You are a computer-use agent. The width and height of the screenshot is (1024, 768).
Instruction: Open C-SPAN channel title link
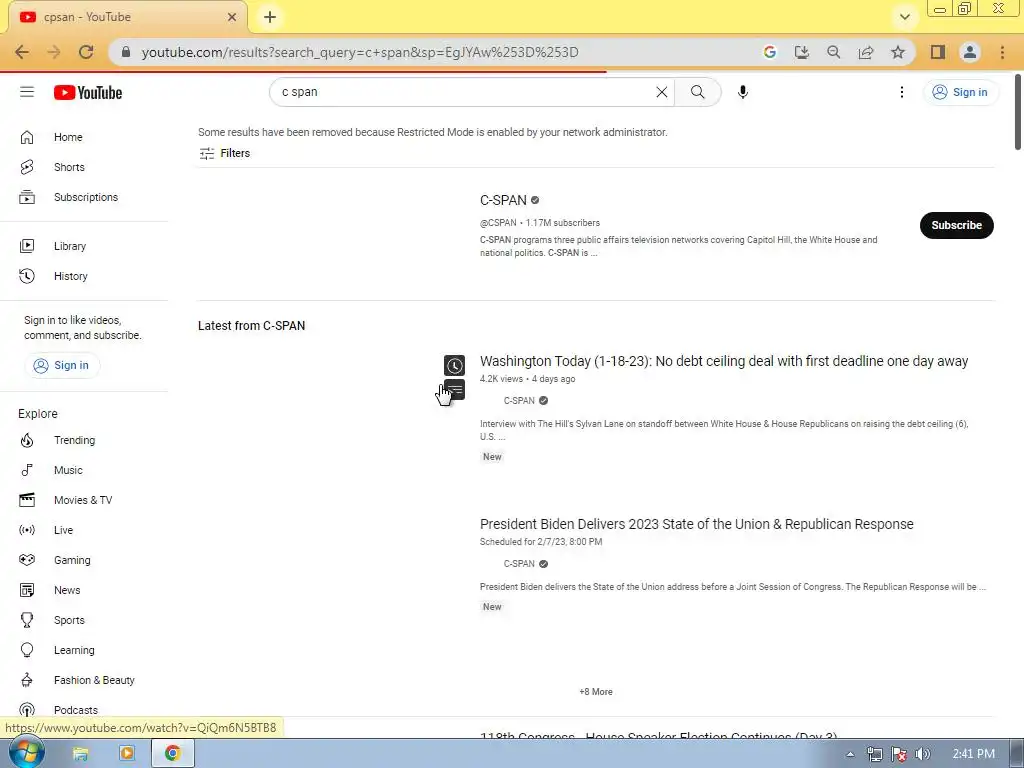coord(503,200)
